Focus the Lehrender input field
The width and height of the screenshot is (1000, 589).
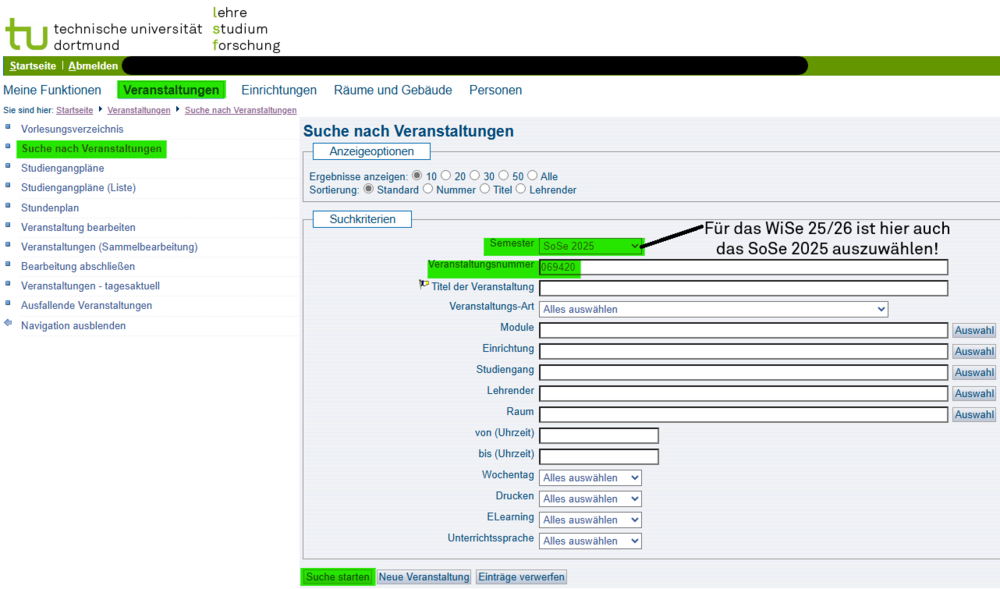(744, 393)
